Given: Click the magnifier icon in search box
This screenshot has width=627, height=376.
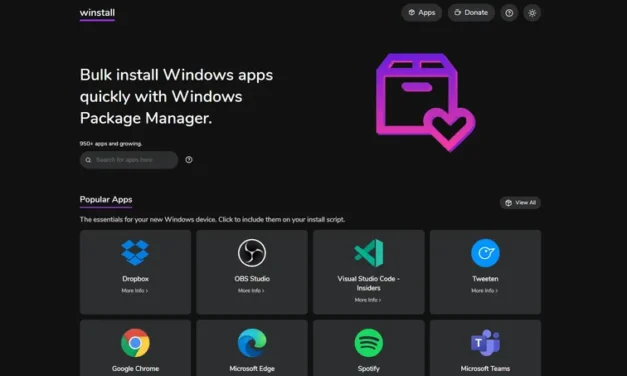Looking at the screenshot, I should (88, 160).
